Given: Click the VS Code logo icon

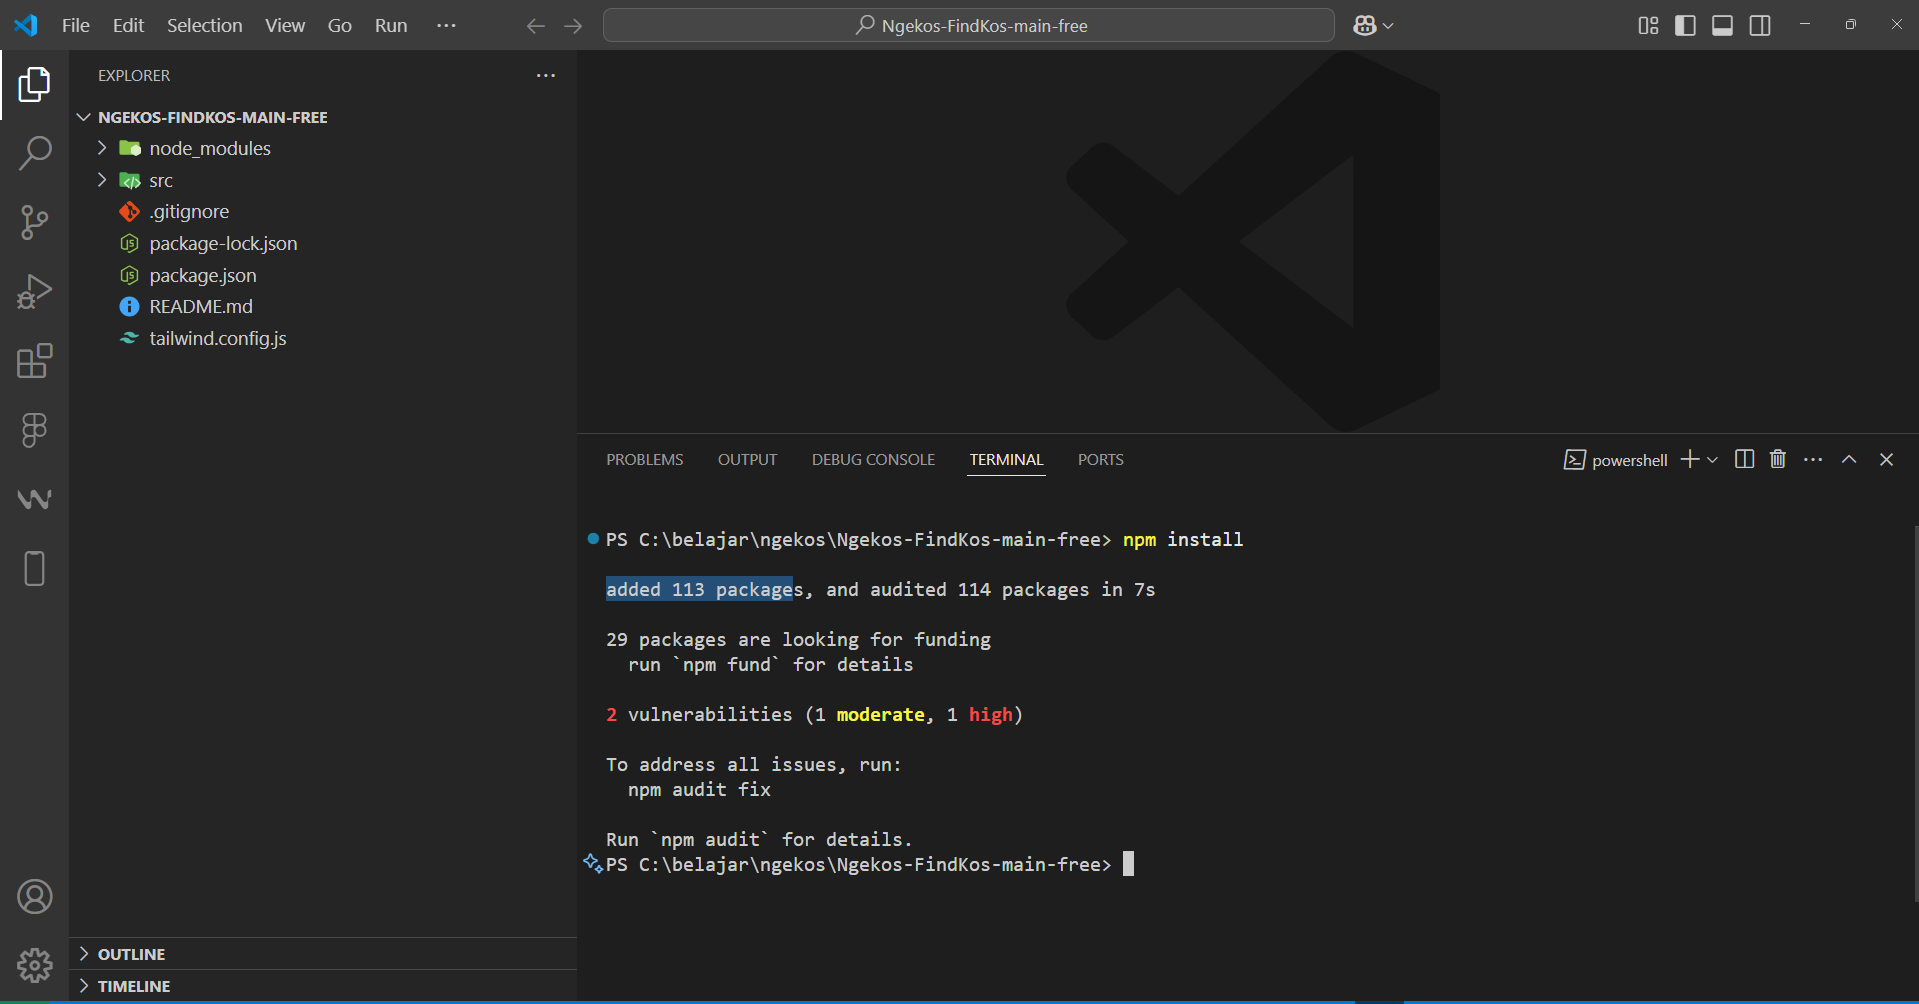Looking at the screenshot, I should click(x=26, y=25).
